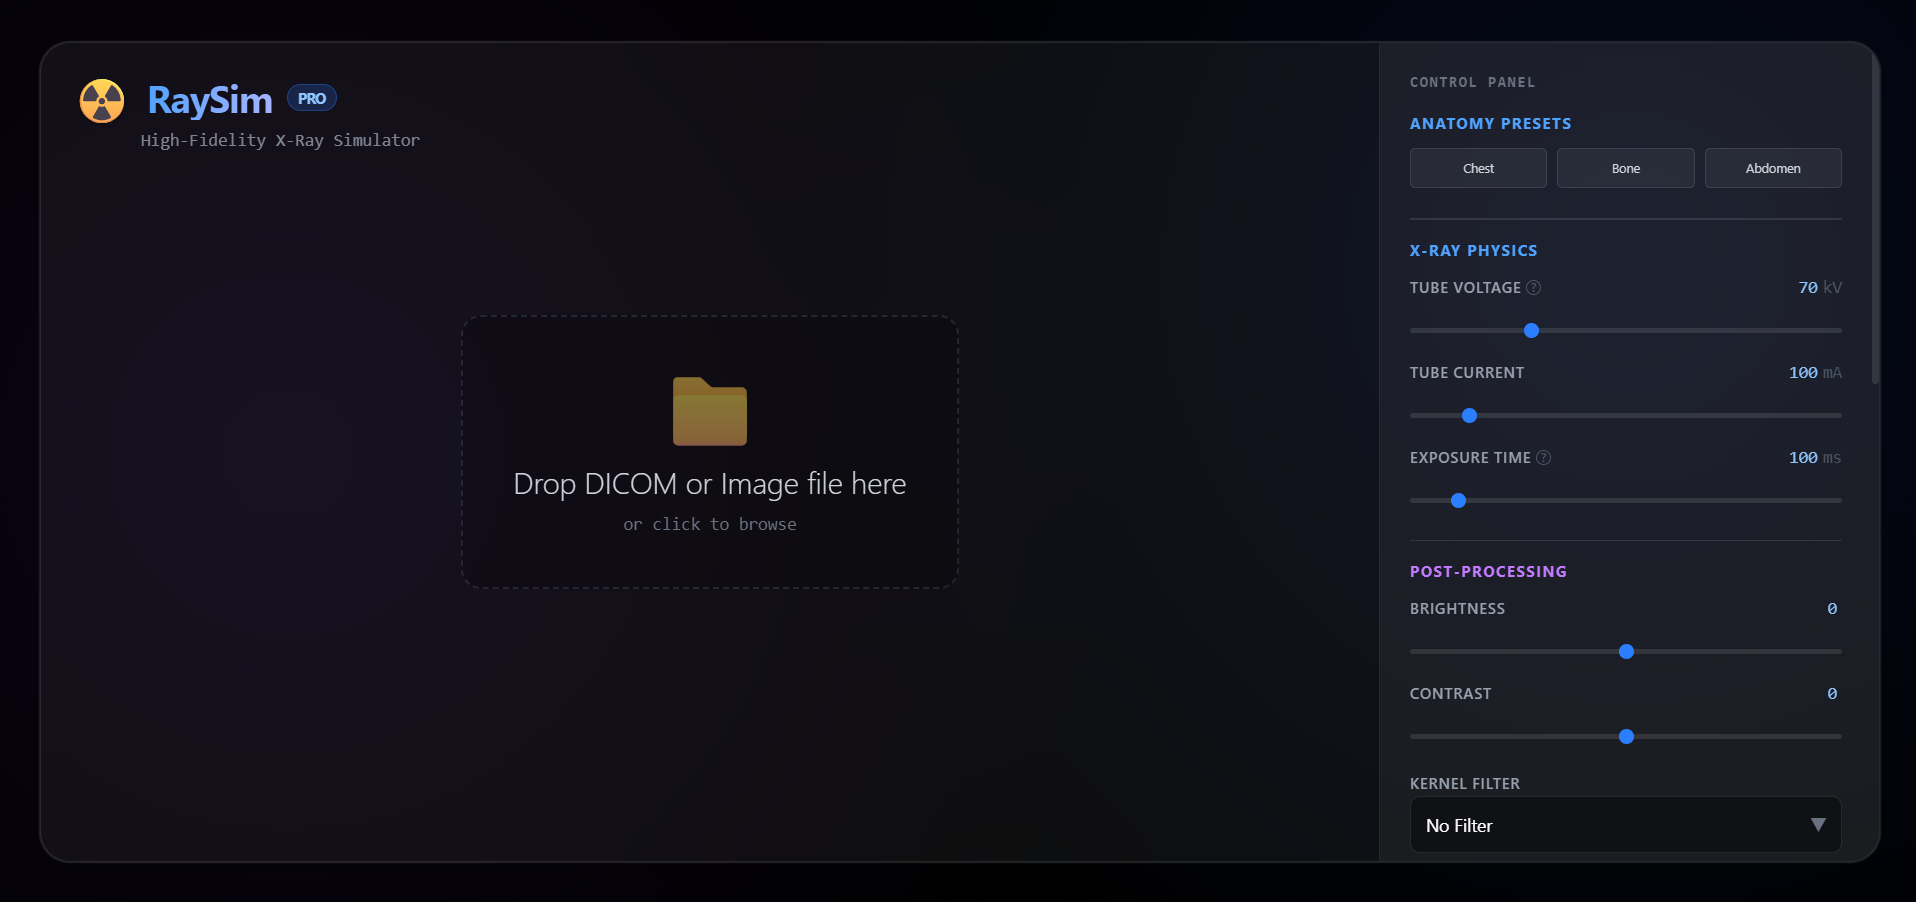Click the folder icon in drop zone
Viewport: 1916px width, 902px height.
click(710, 411)
